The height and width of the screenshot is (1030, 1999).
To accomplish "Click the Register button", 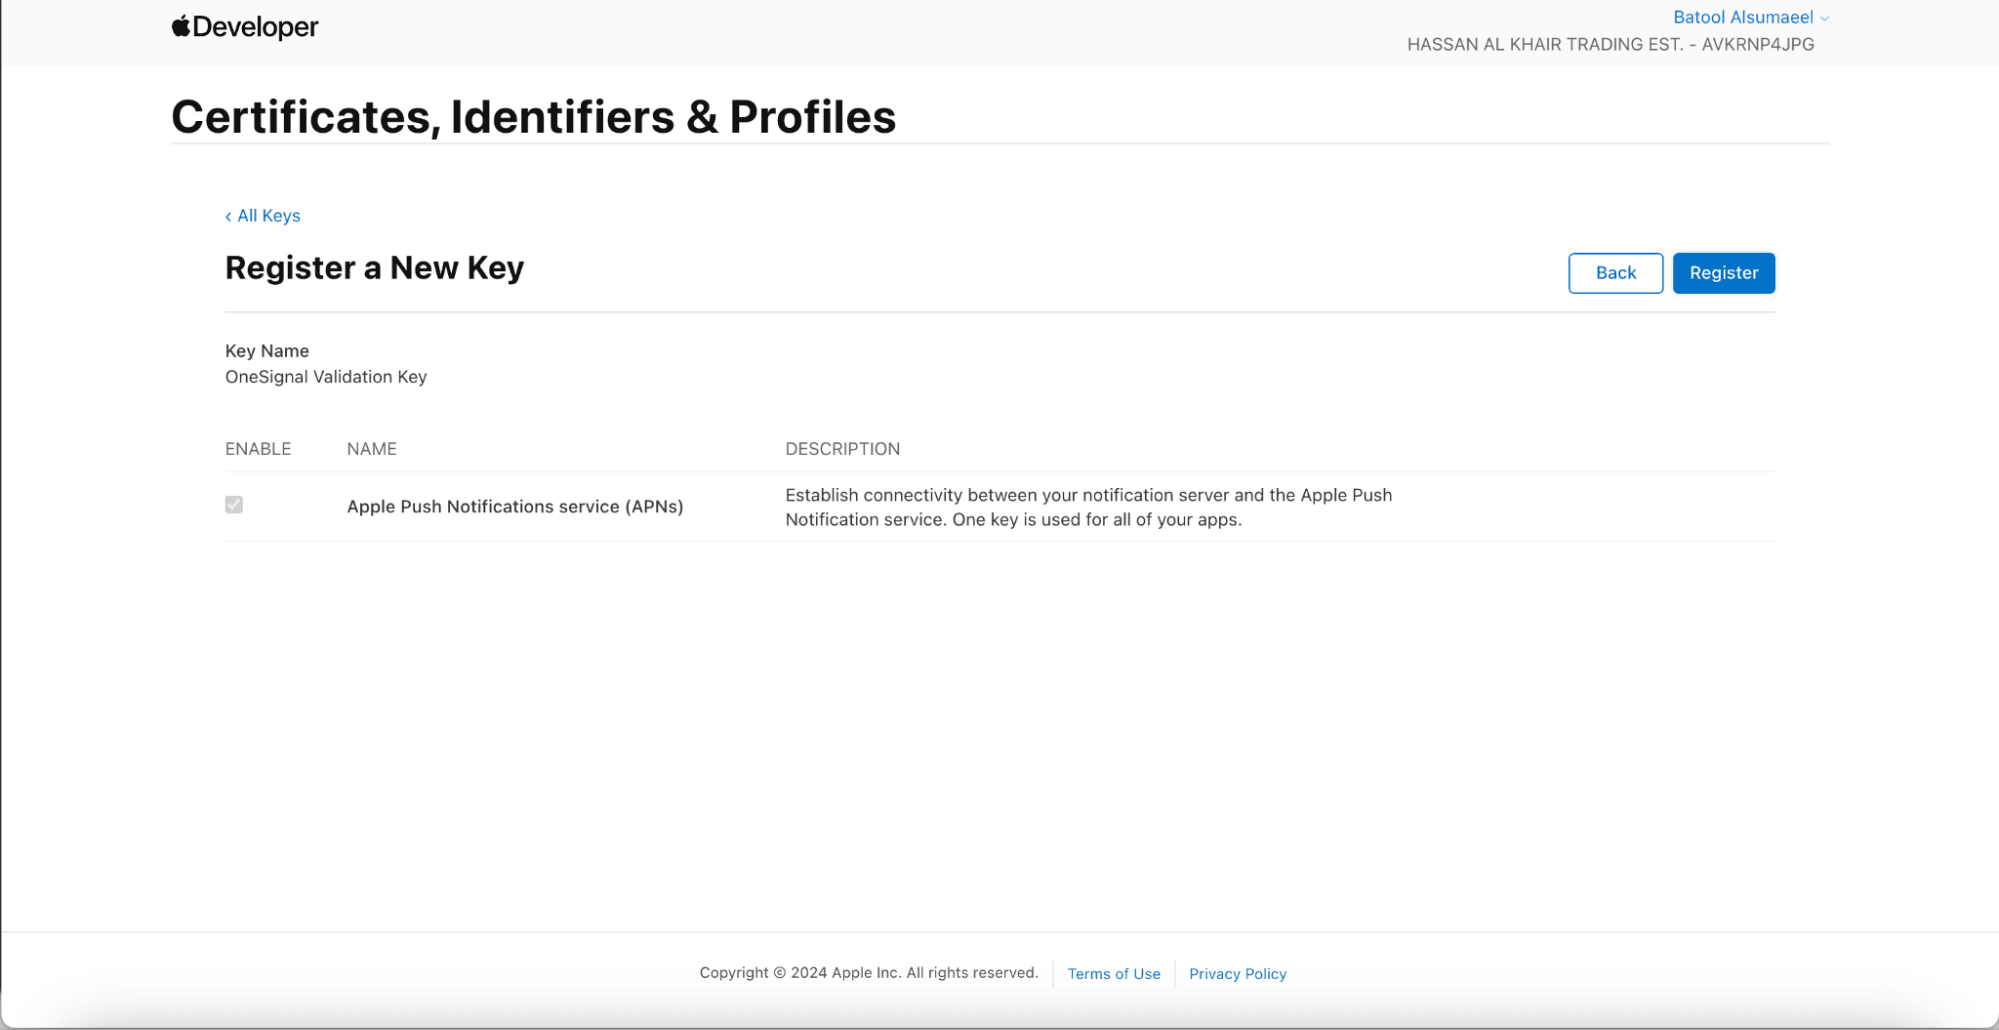I will pyautogui.click(x=1723, y=273).
